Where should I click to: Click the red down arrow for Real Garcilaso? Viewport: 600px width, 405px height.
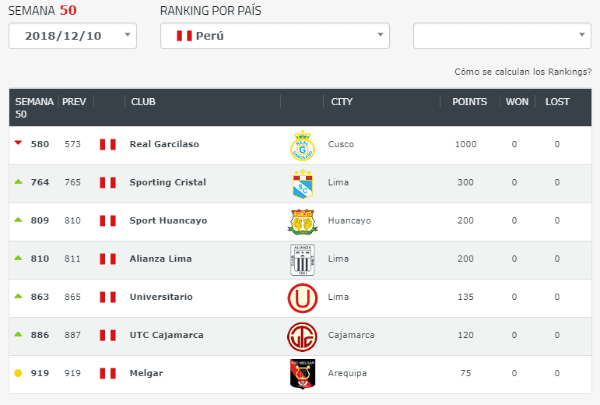click(x=17, y=143)
